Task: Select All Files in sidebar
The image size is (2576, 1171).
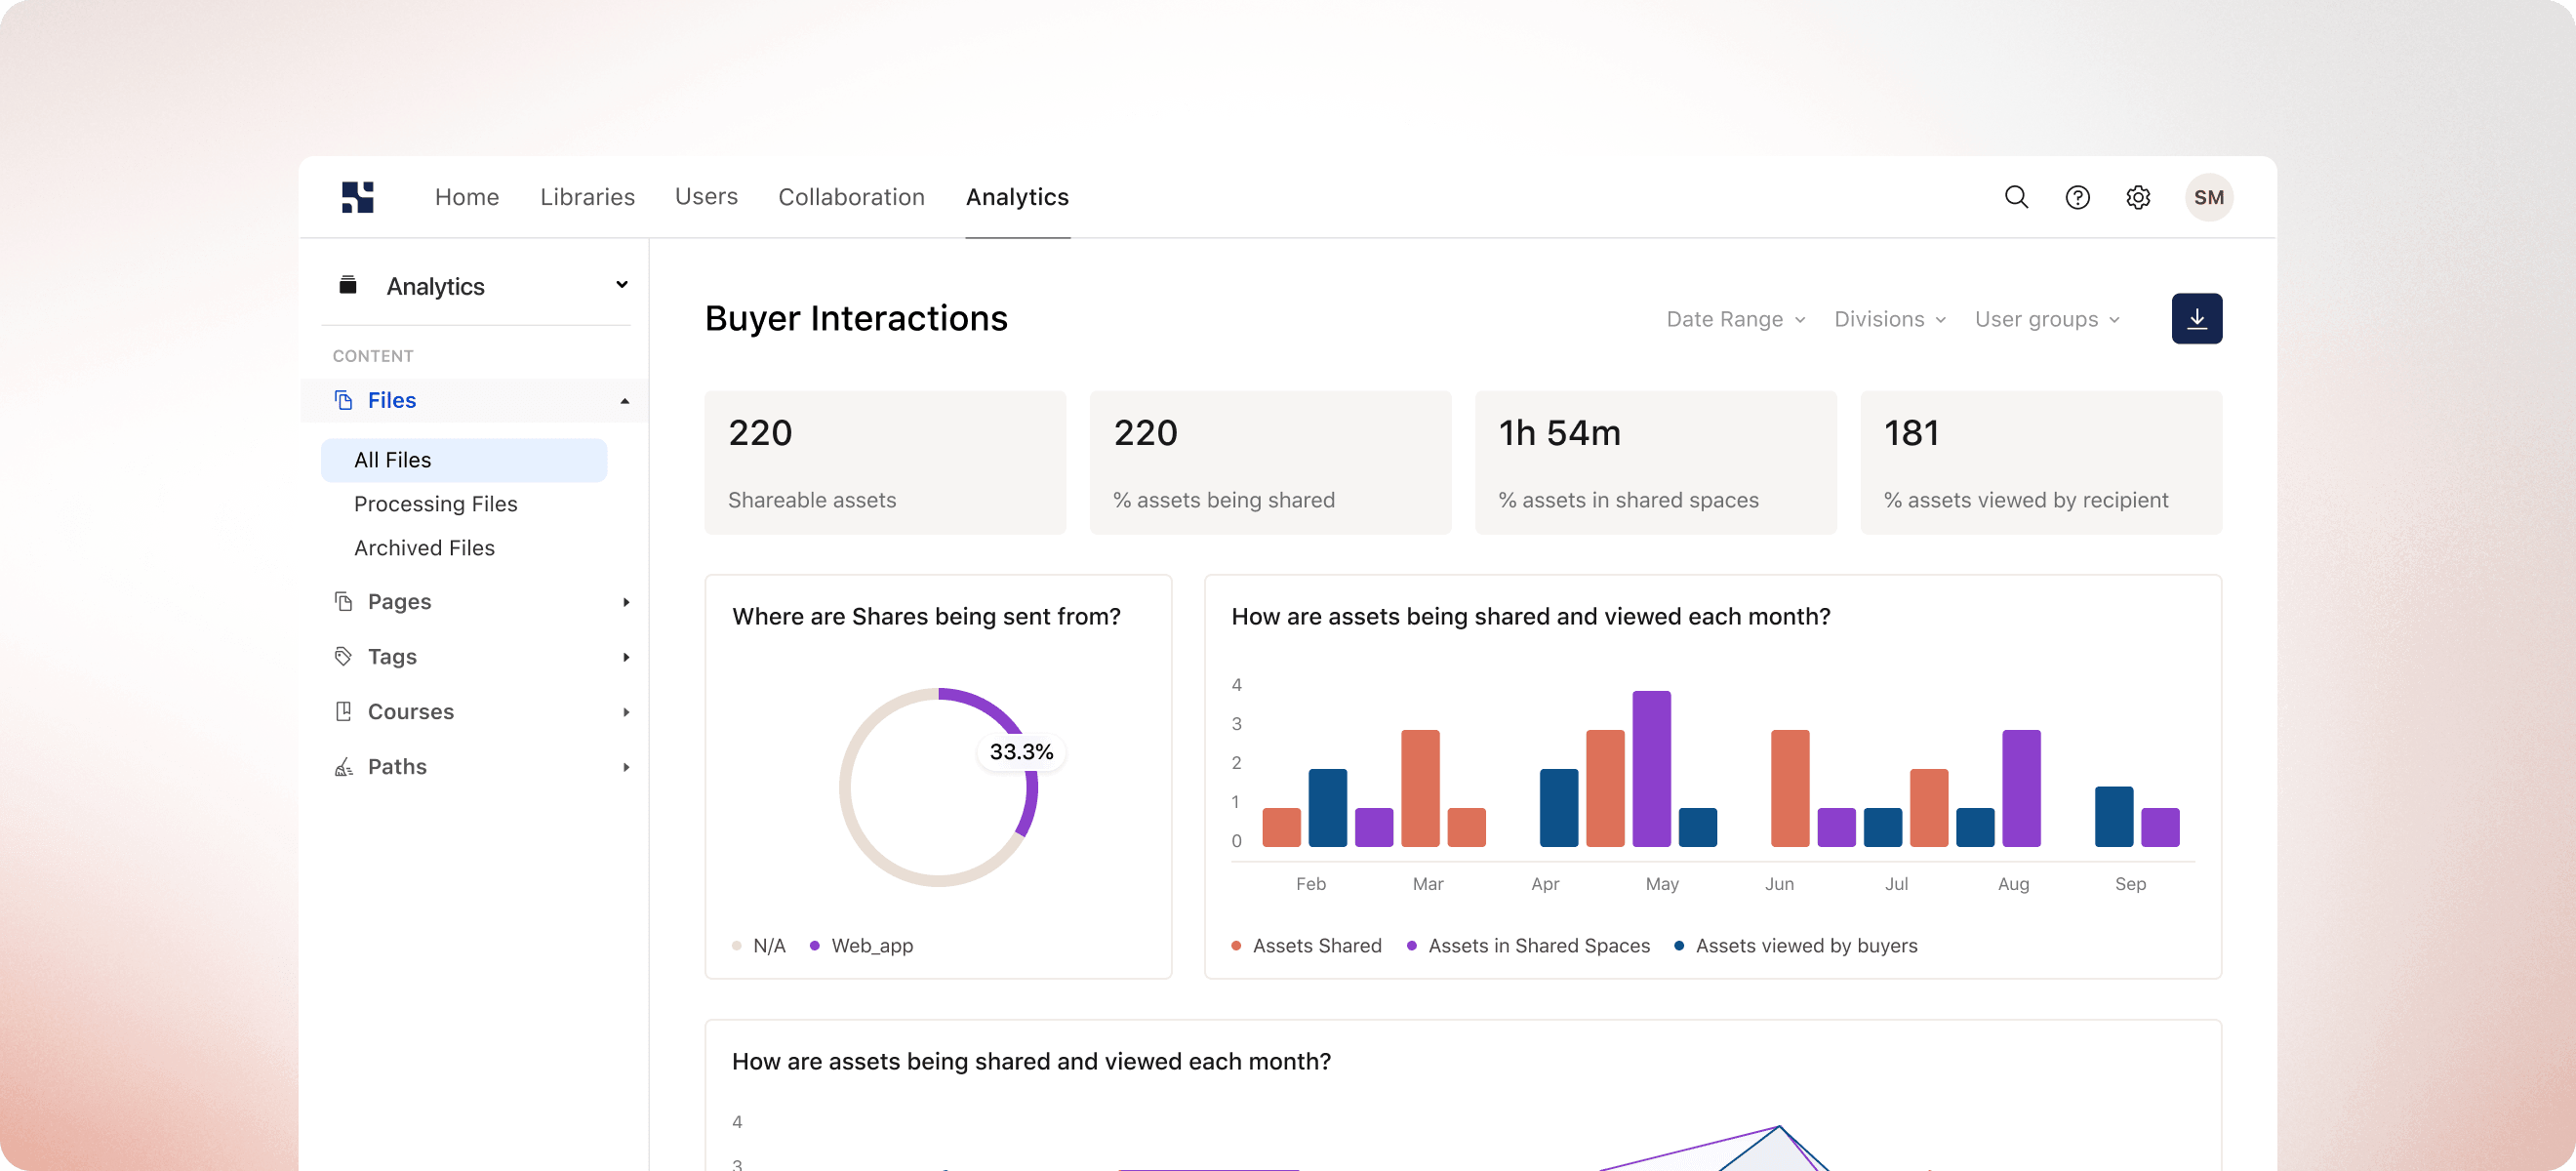Action: pyautogui.click(x=464, y=460)
